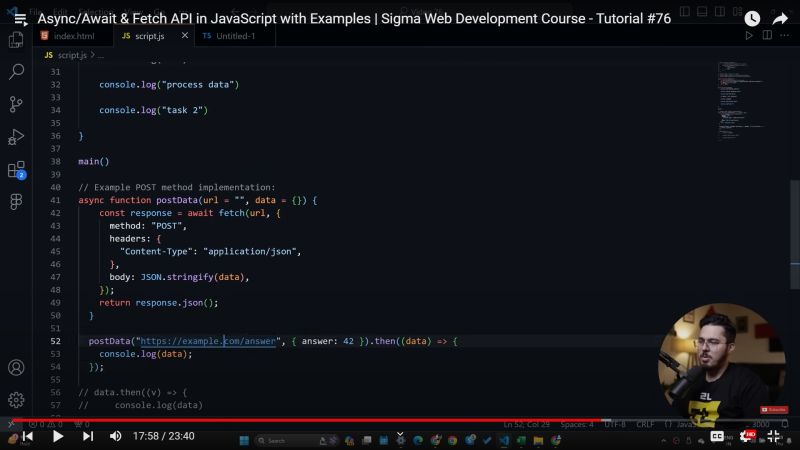800x450 pixels.
Task: Play the video
Action: click(x=58, y=436)
